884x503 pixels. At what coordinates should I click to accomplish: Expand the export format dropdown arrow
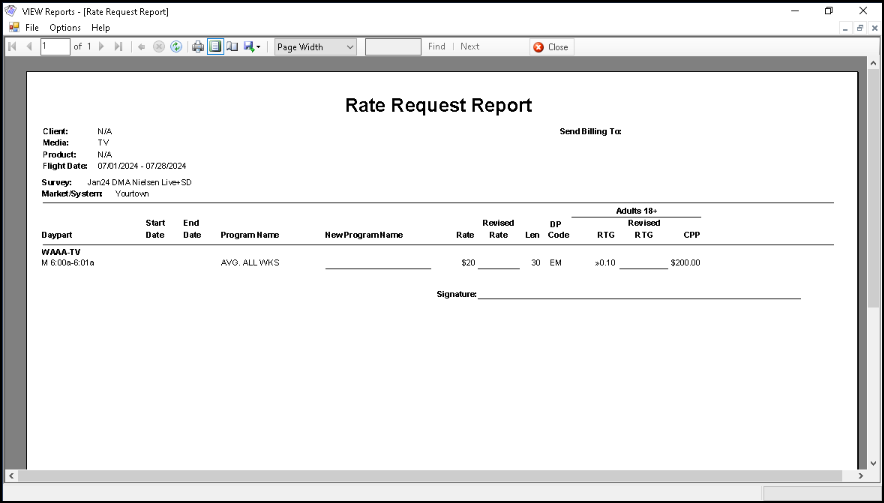258,47
